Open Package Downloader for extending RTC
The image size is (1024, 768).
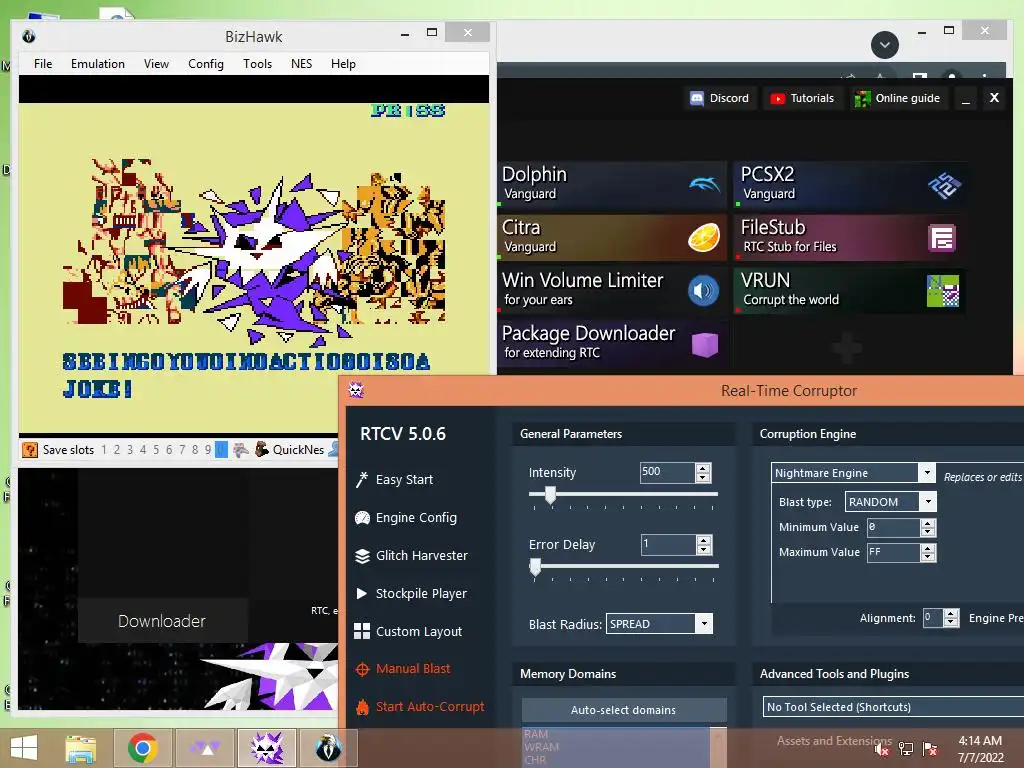[612, 344]
